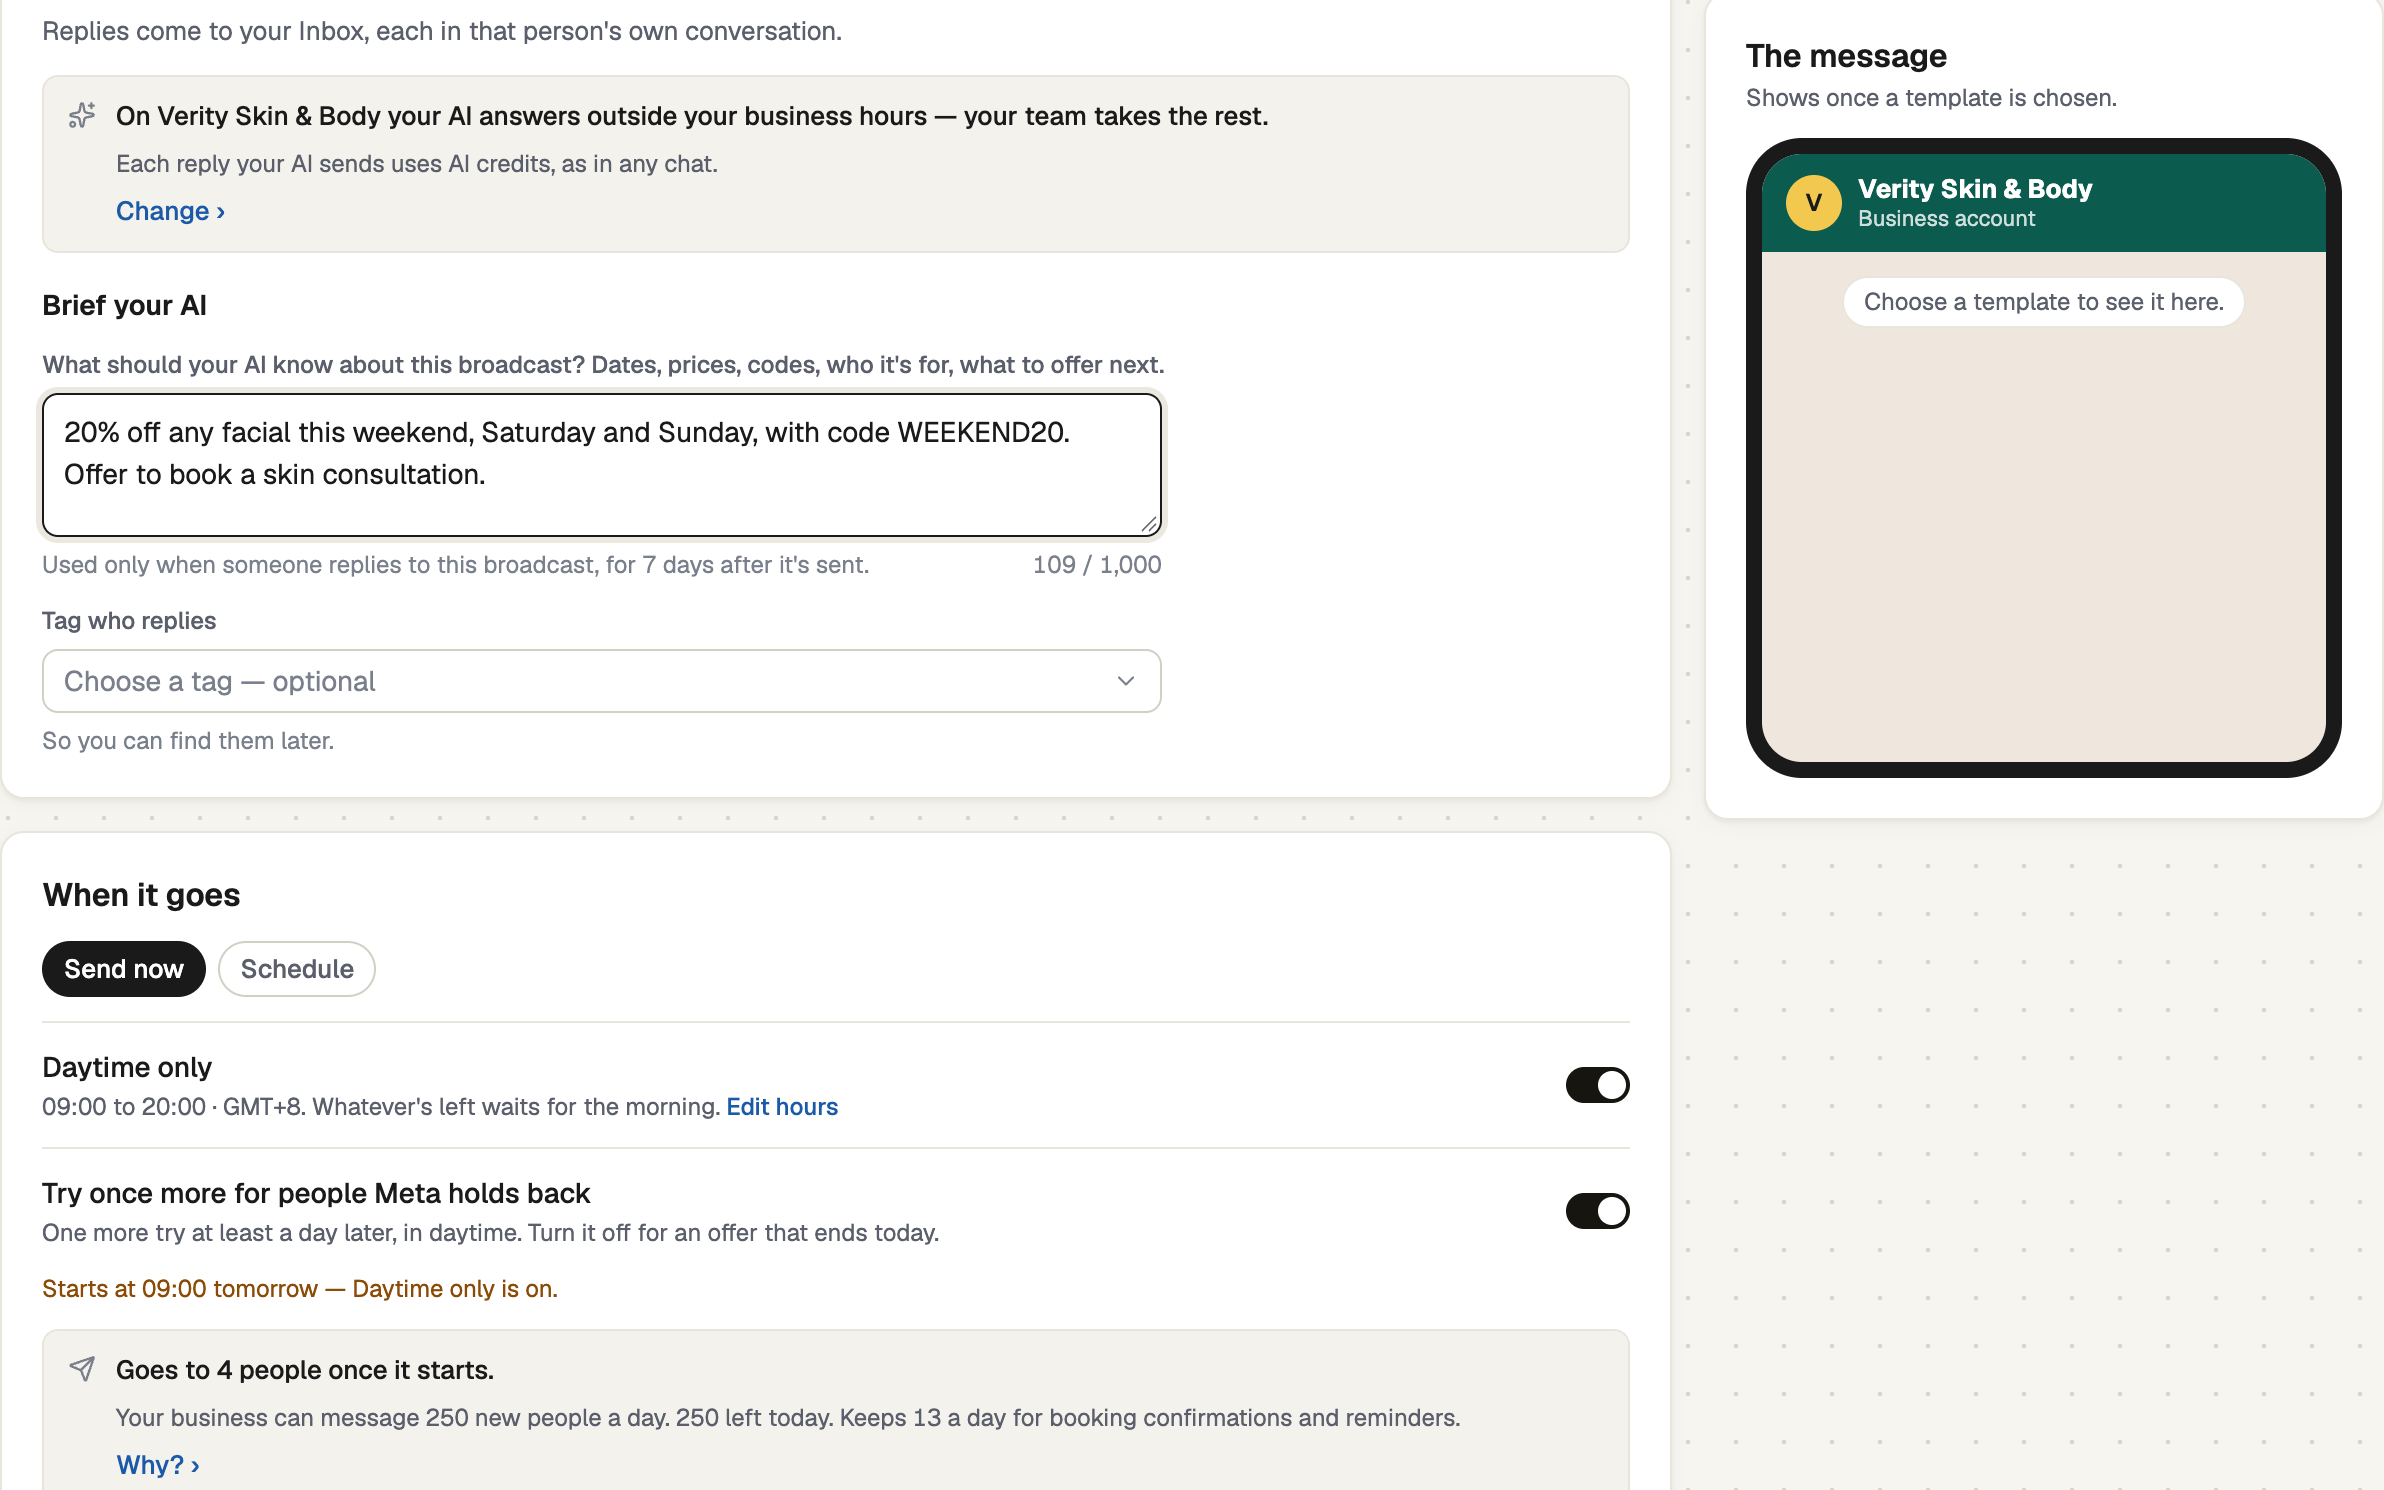The image size is (2384, 1490).
Task: Click the Starts at 09:00 tomorrow notice
Action: (300, 1289)
